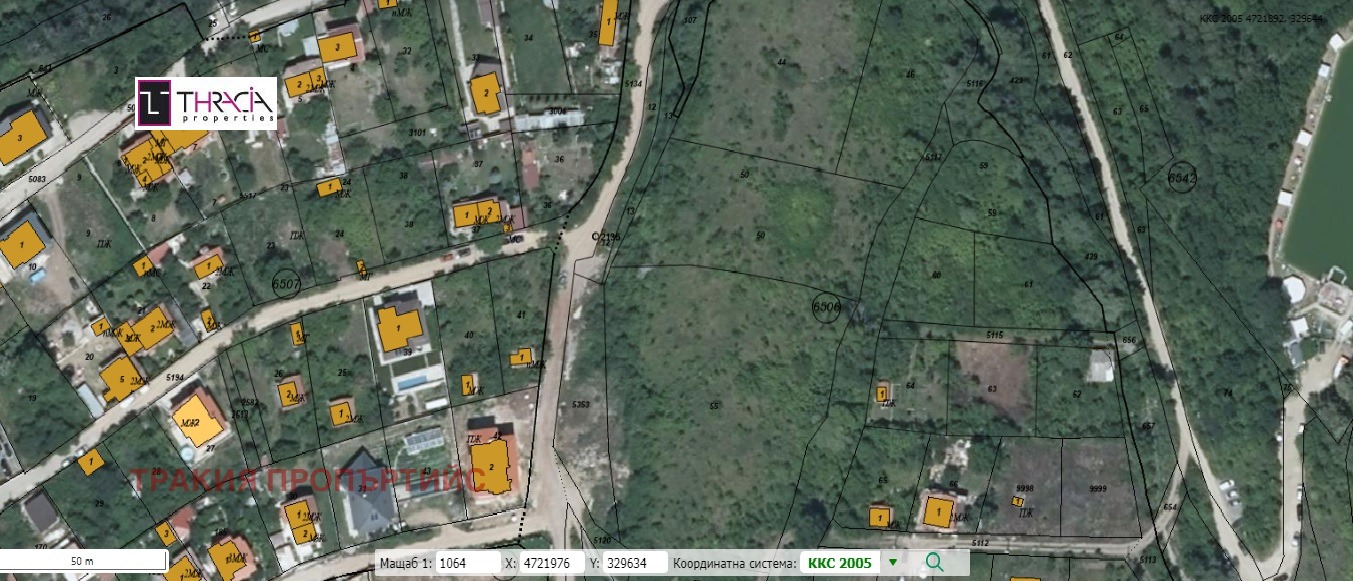Select parcel 9999 on the map

(1098, 487)
